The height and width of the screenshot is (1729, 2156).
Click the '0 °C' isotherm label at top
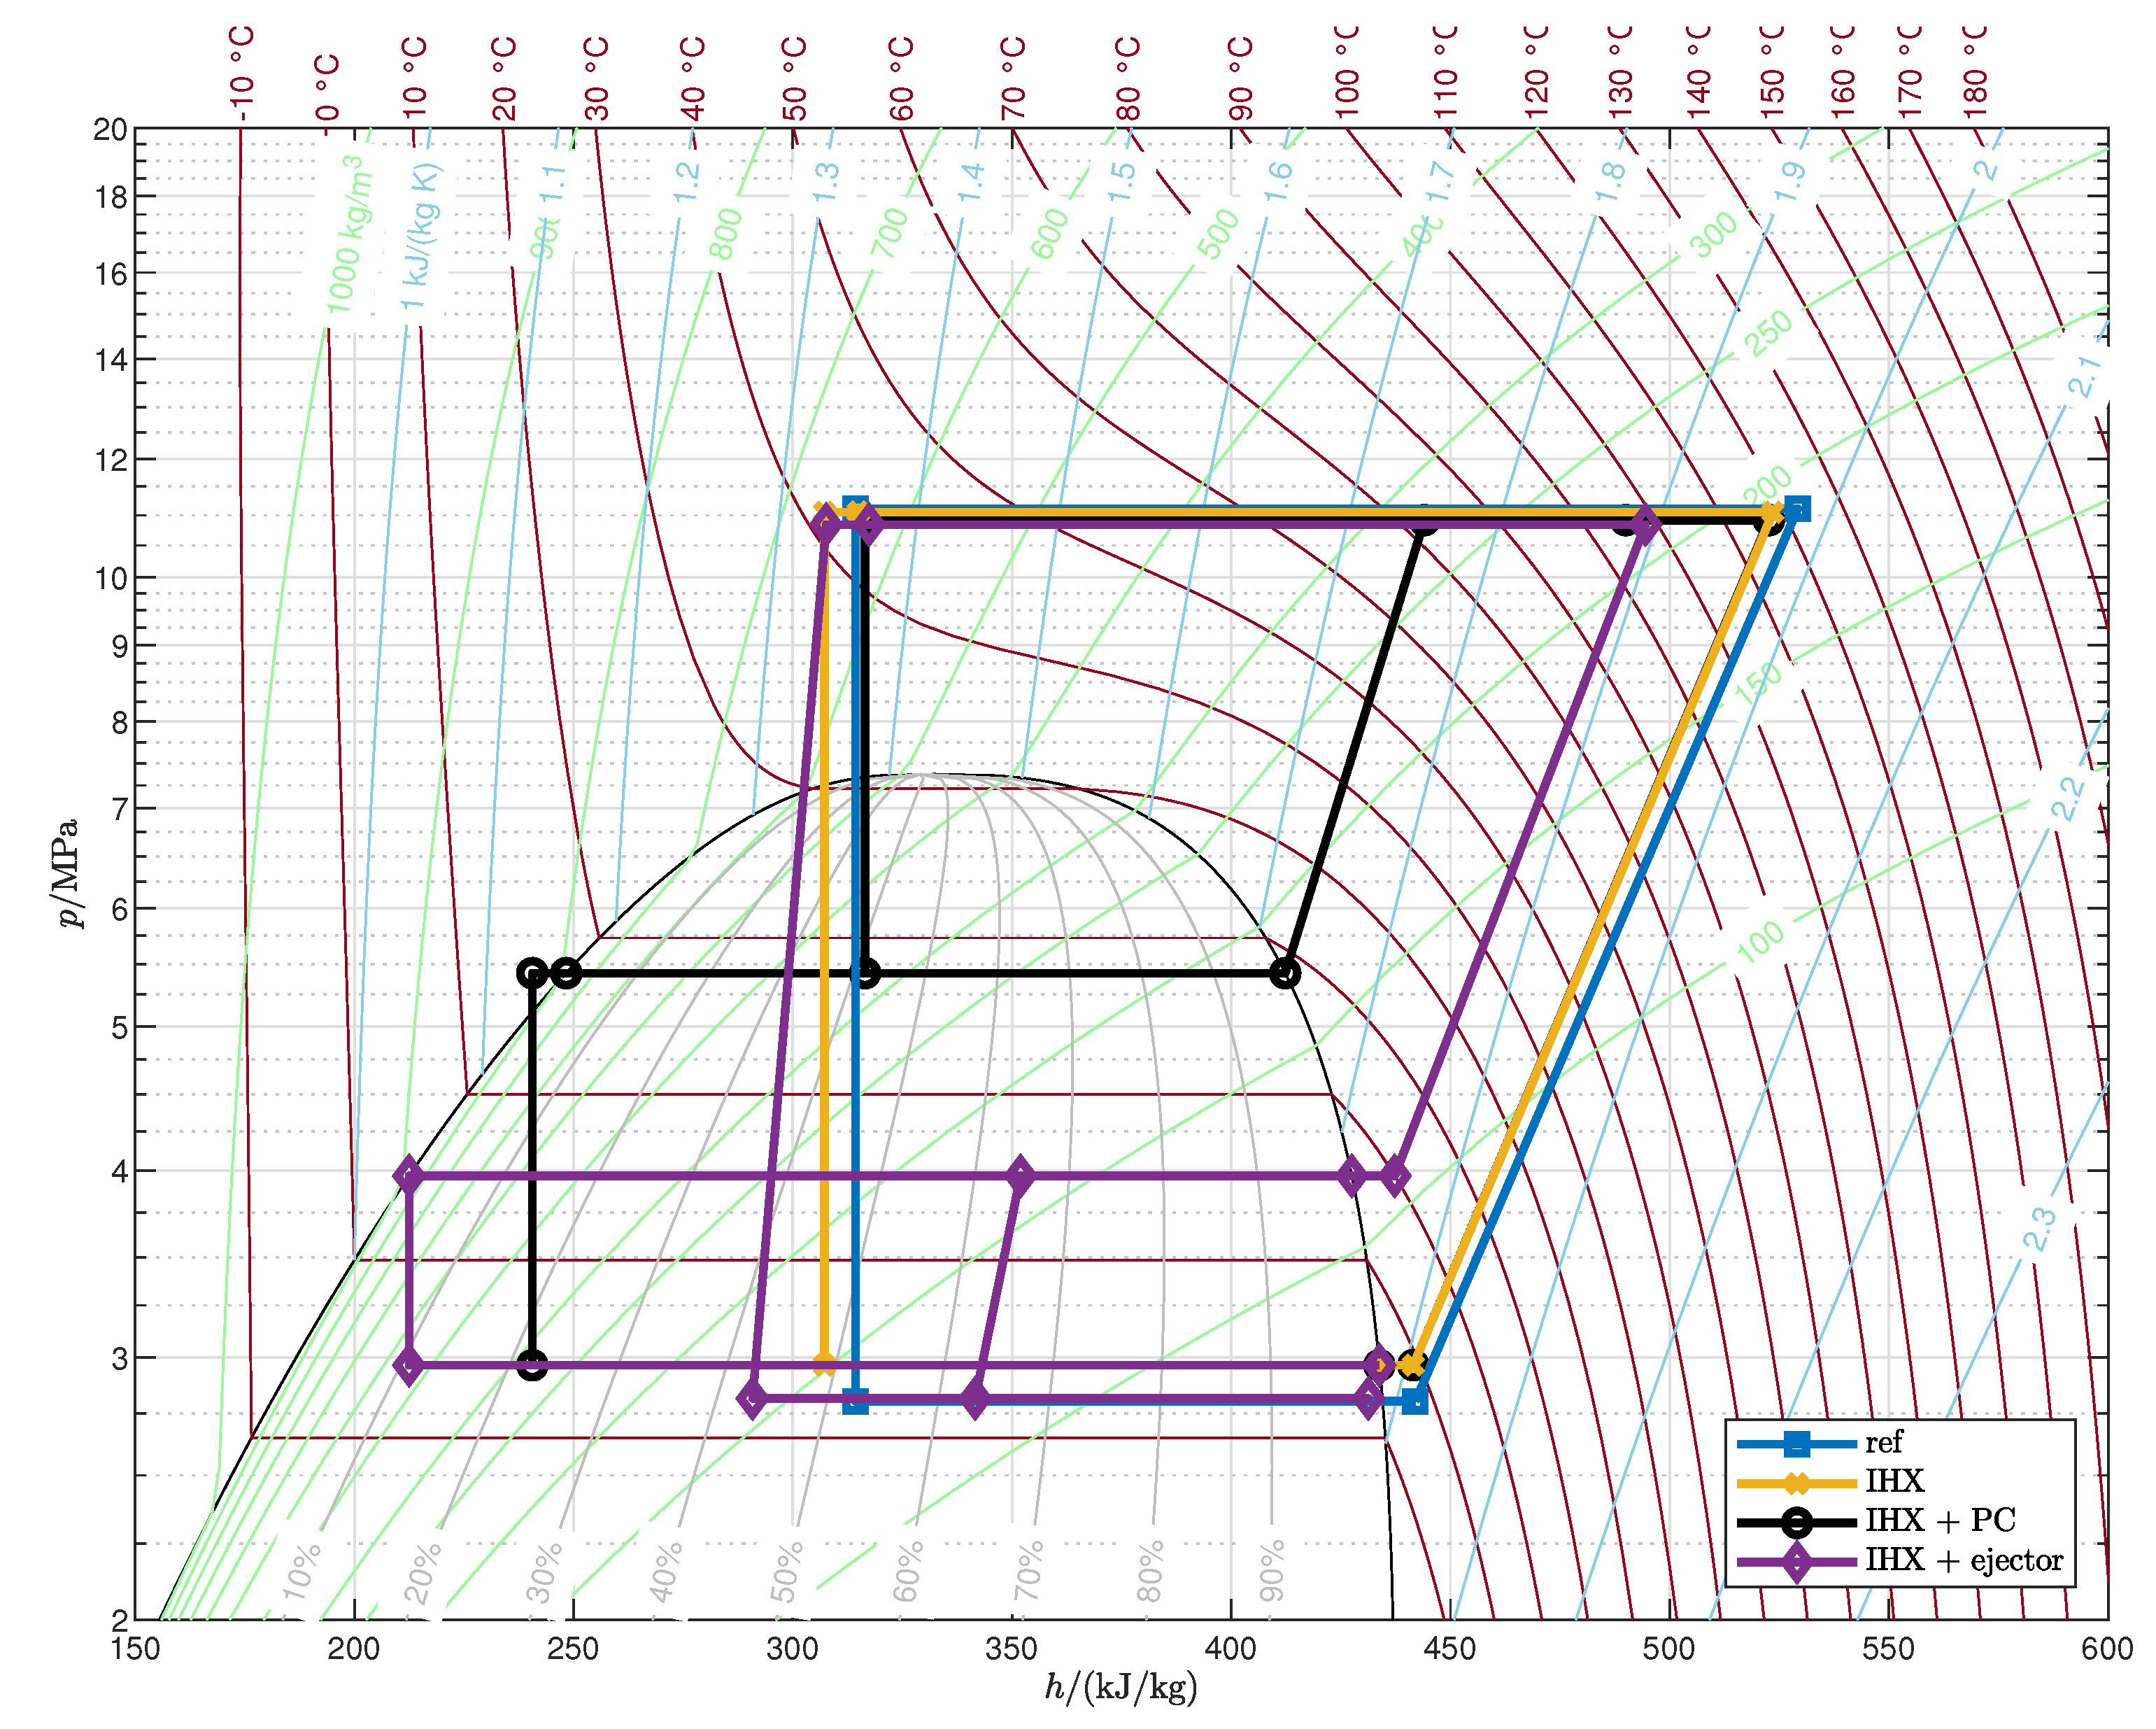coord(327,88)
